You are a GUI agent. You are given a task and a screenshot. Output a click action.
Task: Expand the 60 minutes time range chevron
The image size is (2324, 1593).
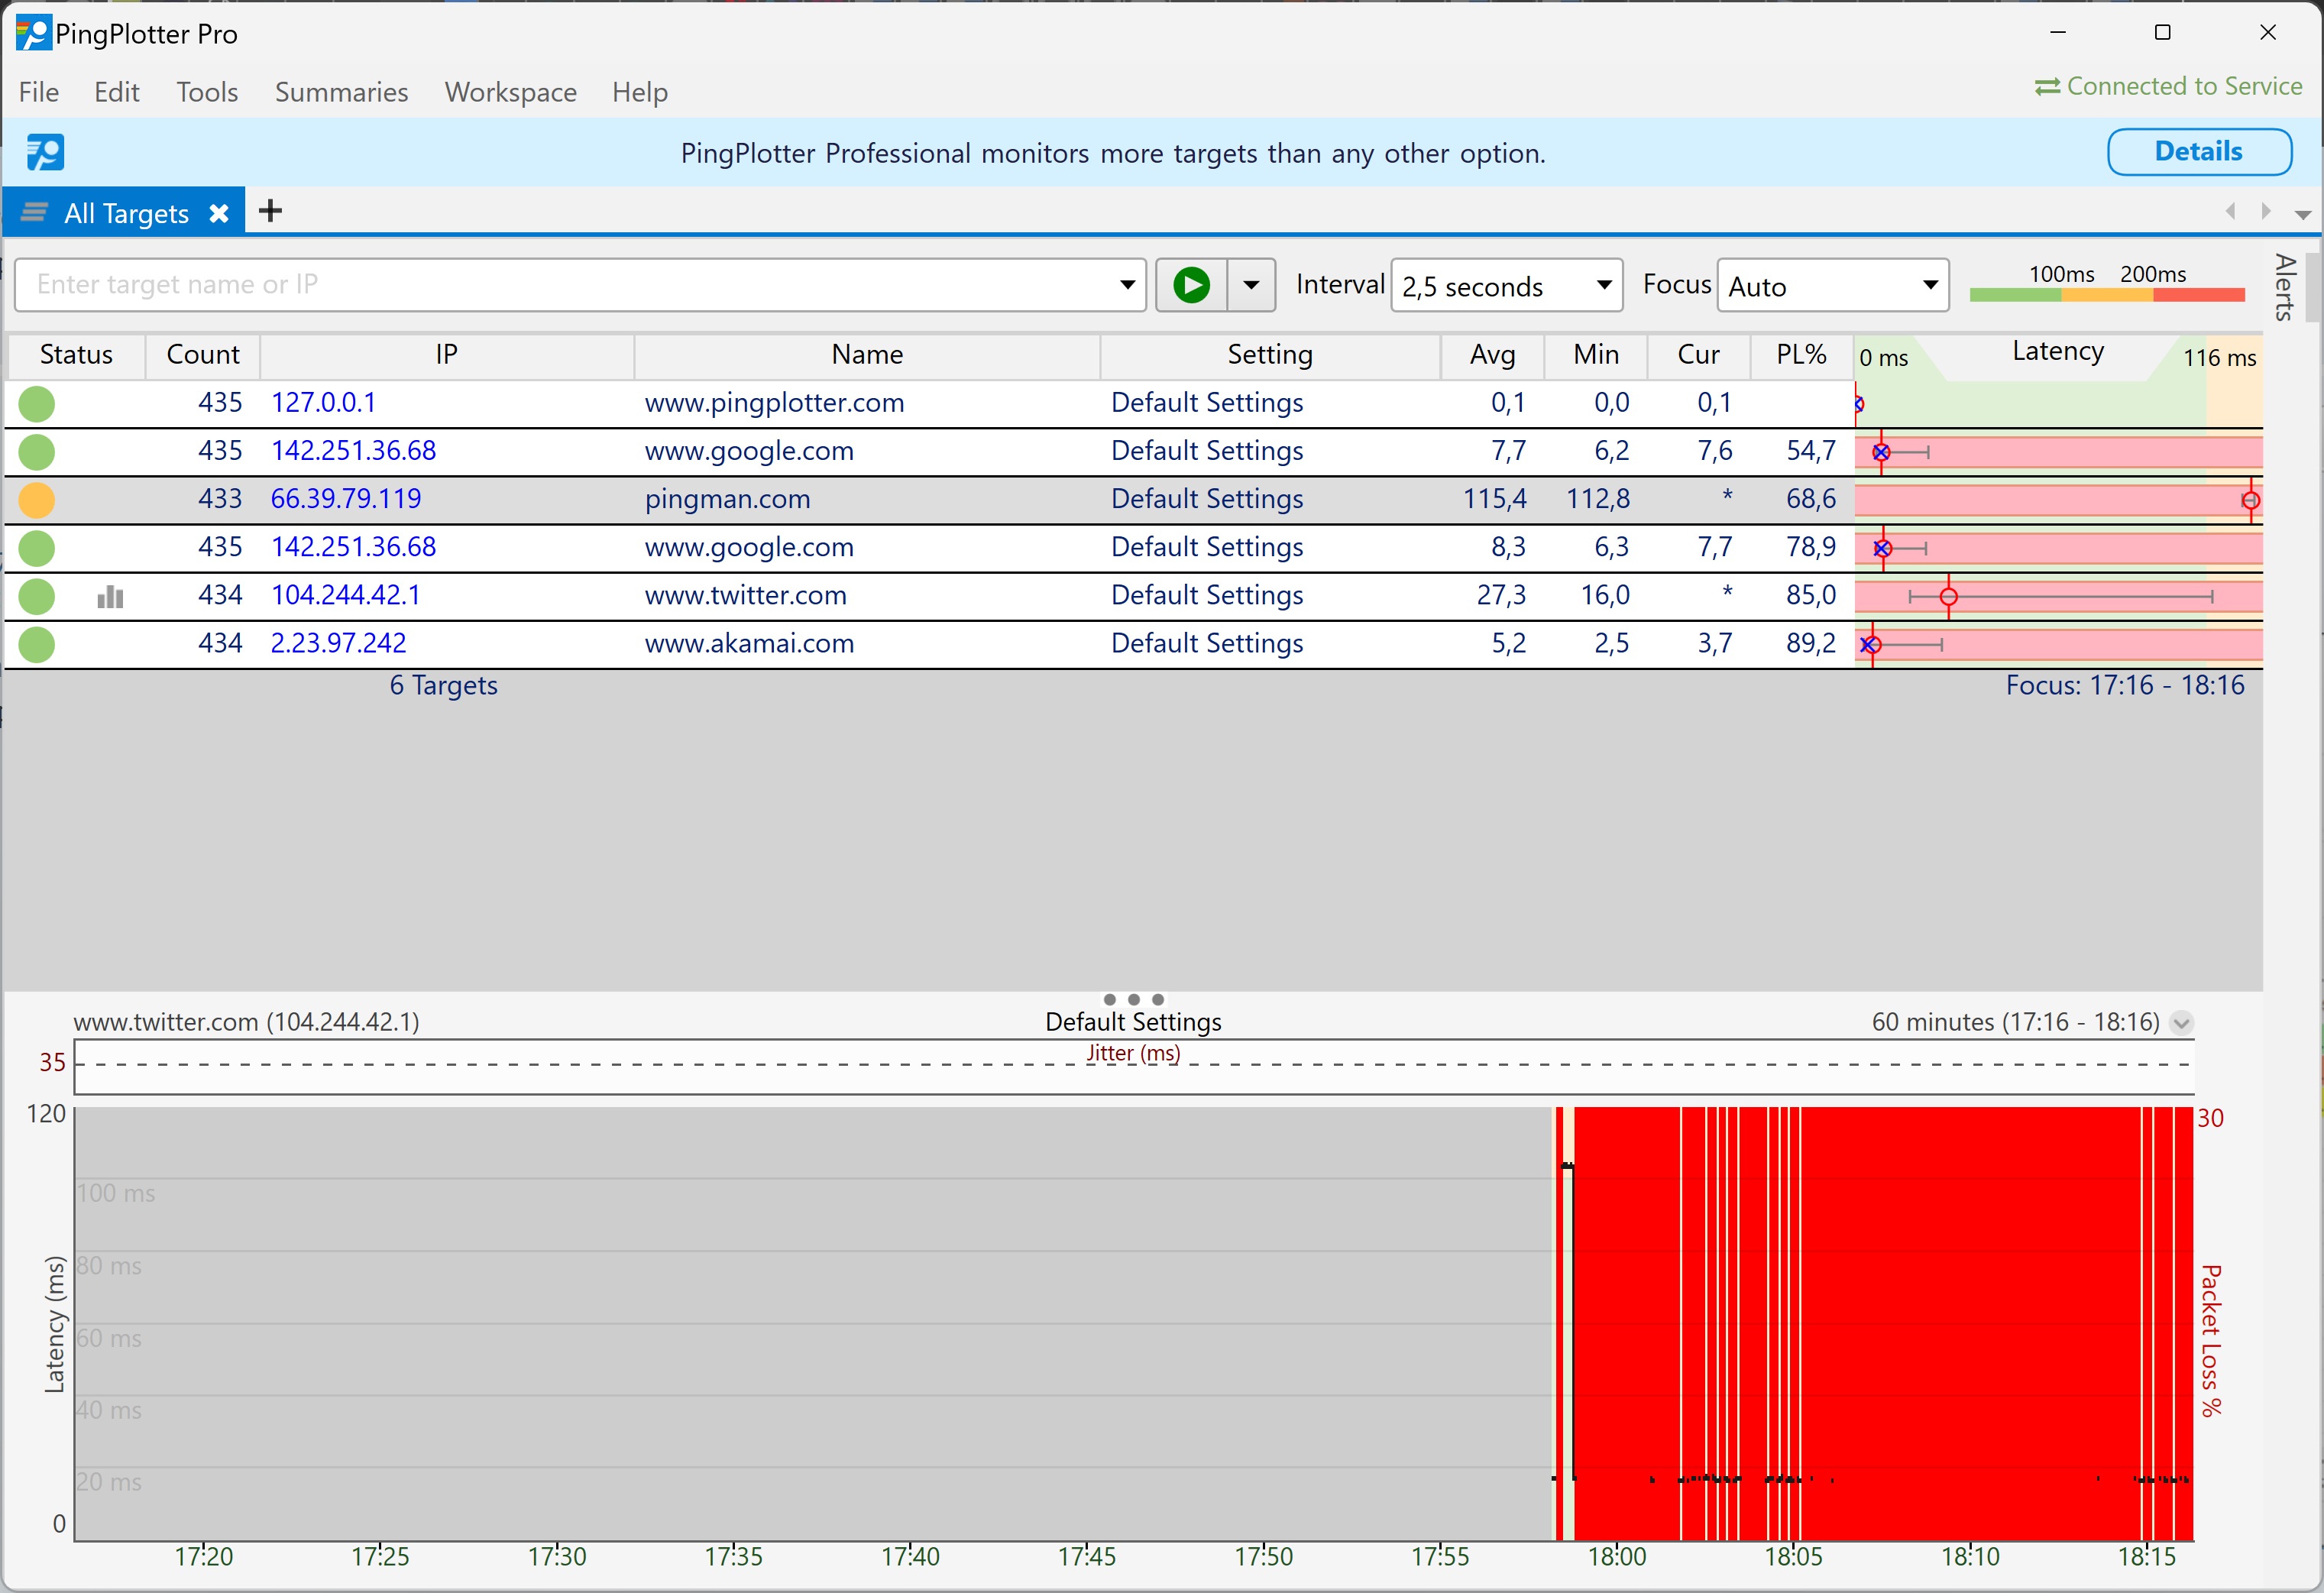point(2182,1022)
